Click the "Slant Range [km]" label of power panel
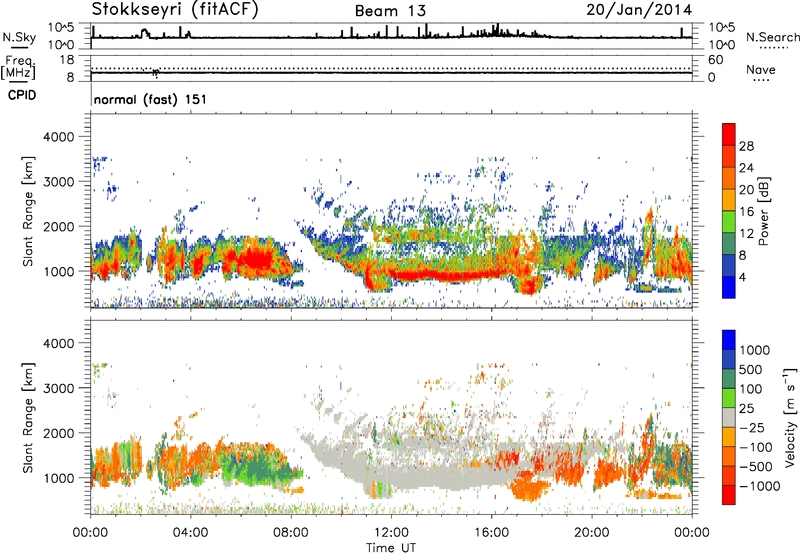This screenshot has height=554, width=800. pos(28,211)
